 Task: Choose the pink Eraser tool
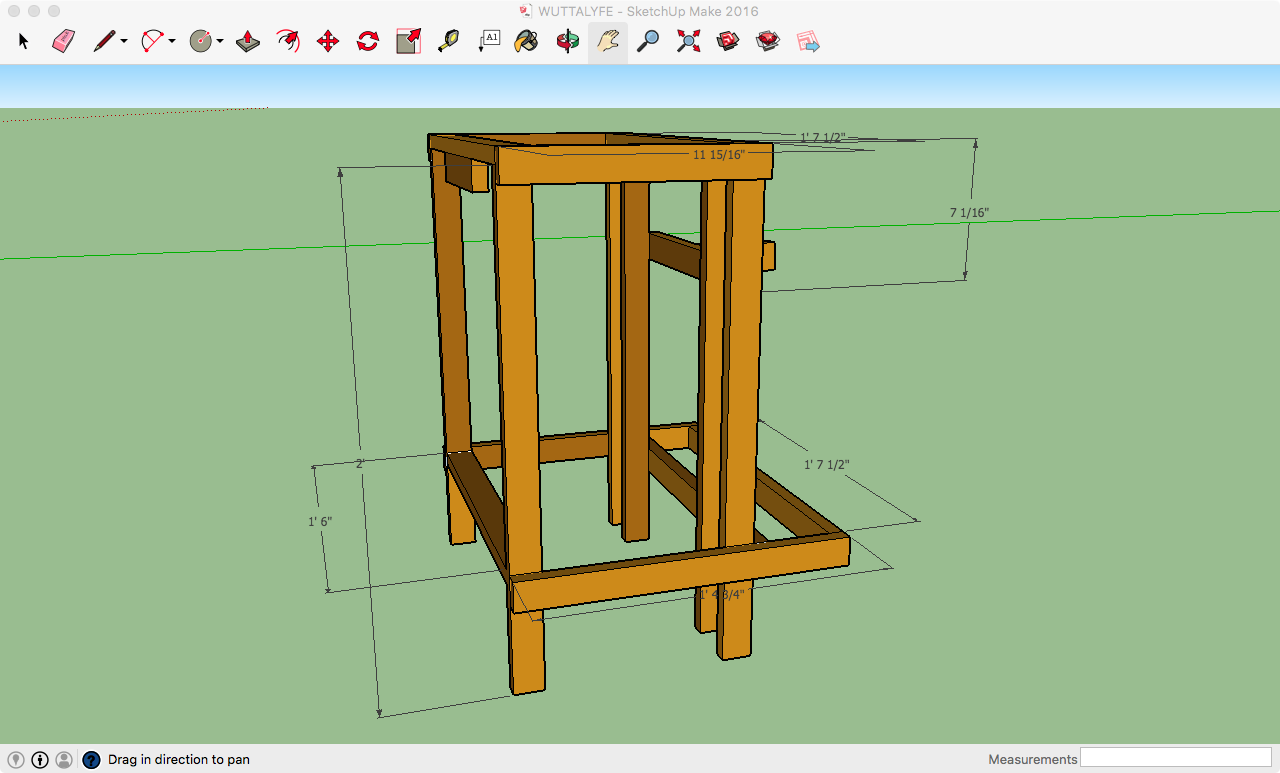(x=63, y=41)
